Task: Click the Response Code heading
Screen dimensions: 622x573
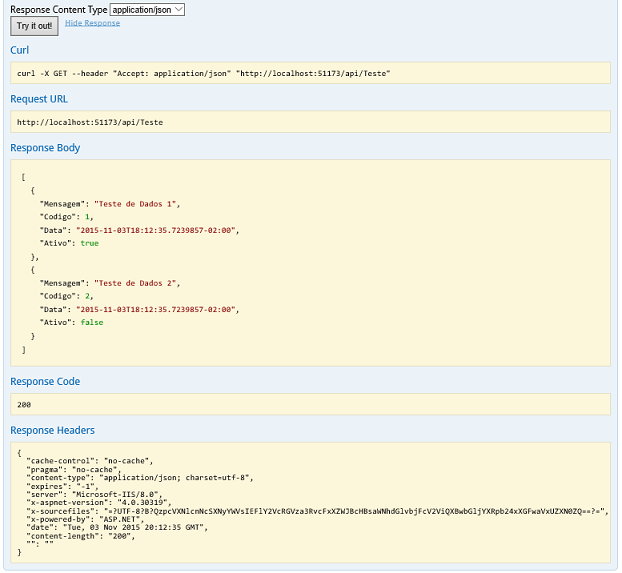Action: pos(45,381)
